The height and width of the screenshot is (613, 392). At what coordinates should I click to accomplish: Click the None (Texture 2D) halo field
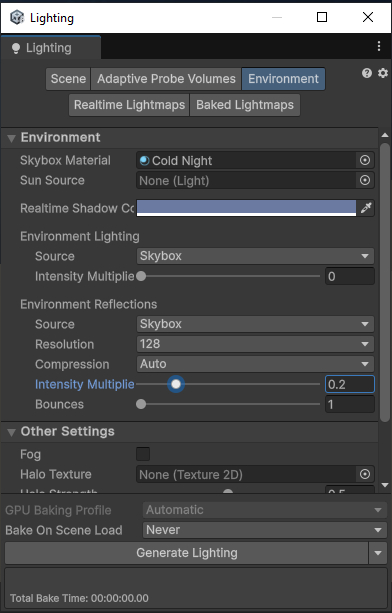[x=246, y=474]
